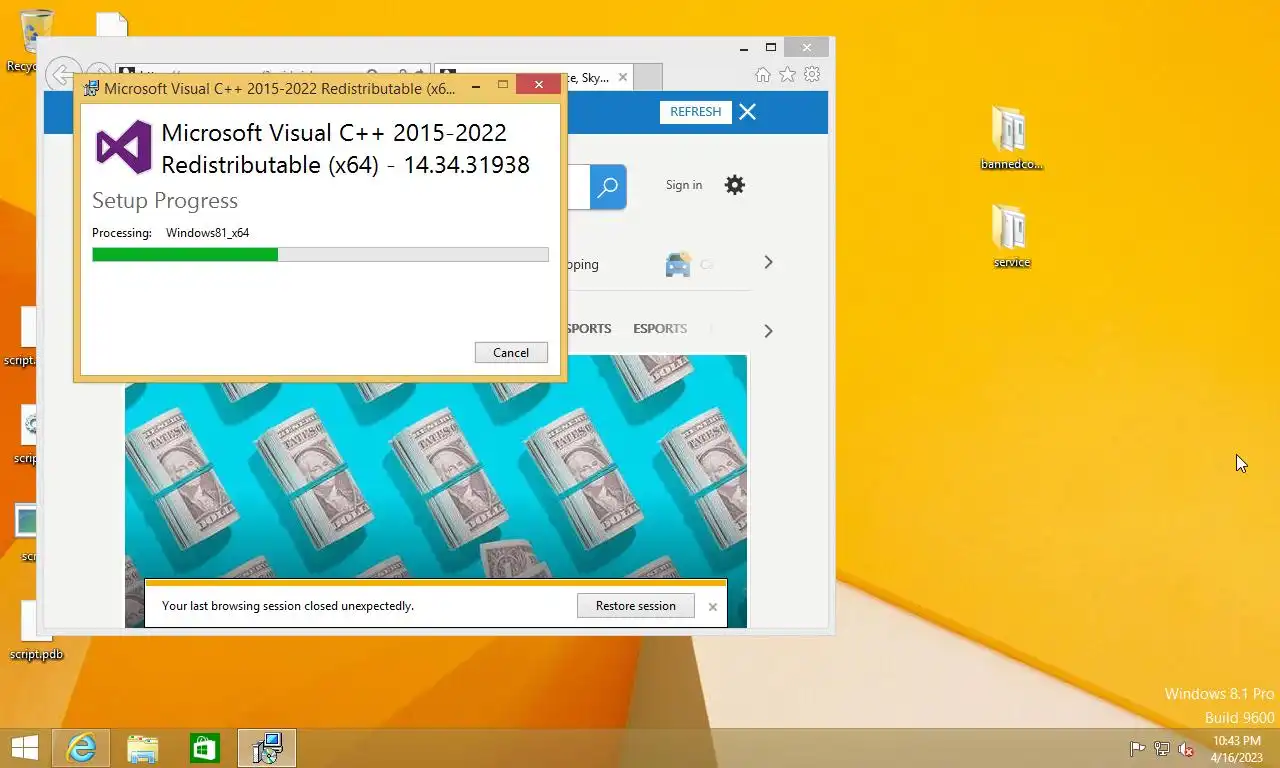This screenshot has width=1280, height=768.
Task: Click the blue REFRESH button in Internet Explorer
Action: point(695,112)
